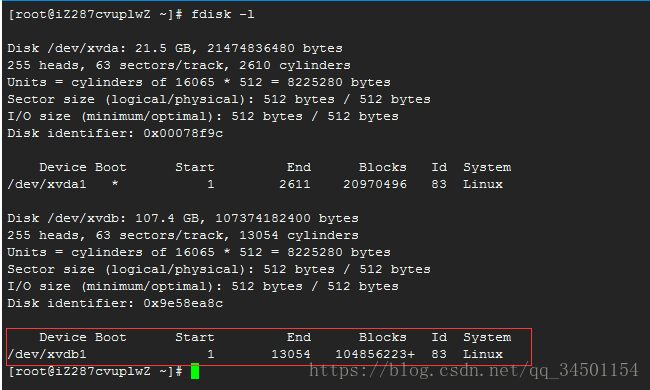Click the device name '/dev/xvdb1'
650x390 pixels.
coord(47,354)
